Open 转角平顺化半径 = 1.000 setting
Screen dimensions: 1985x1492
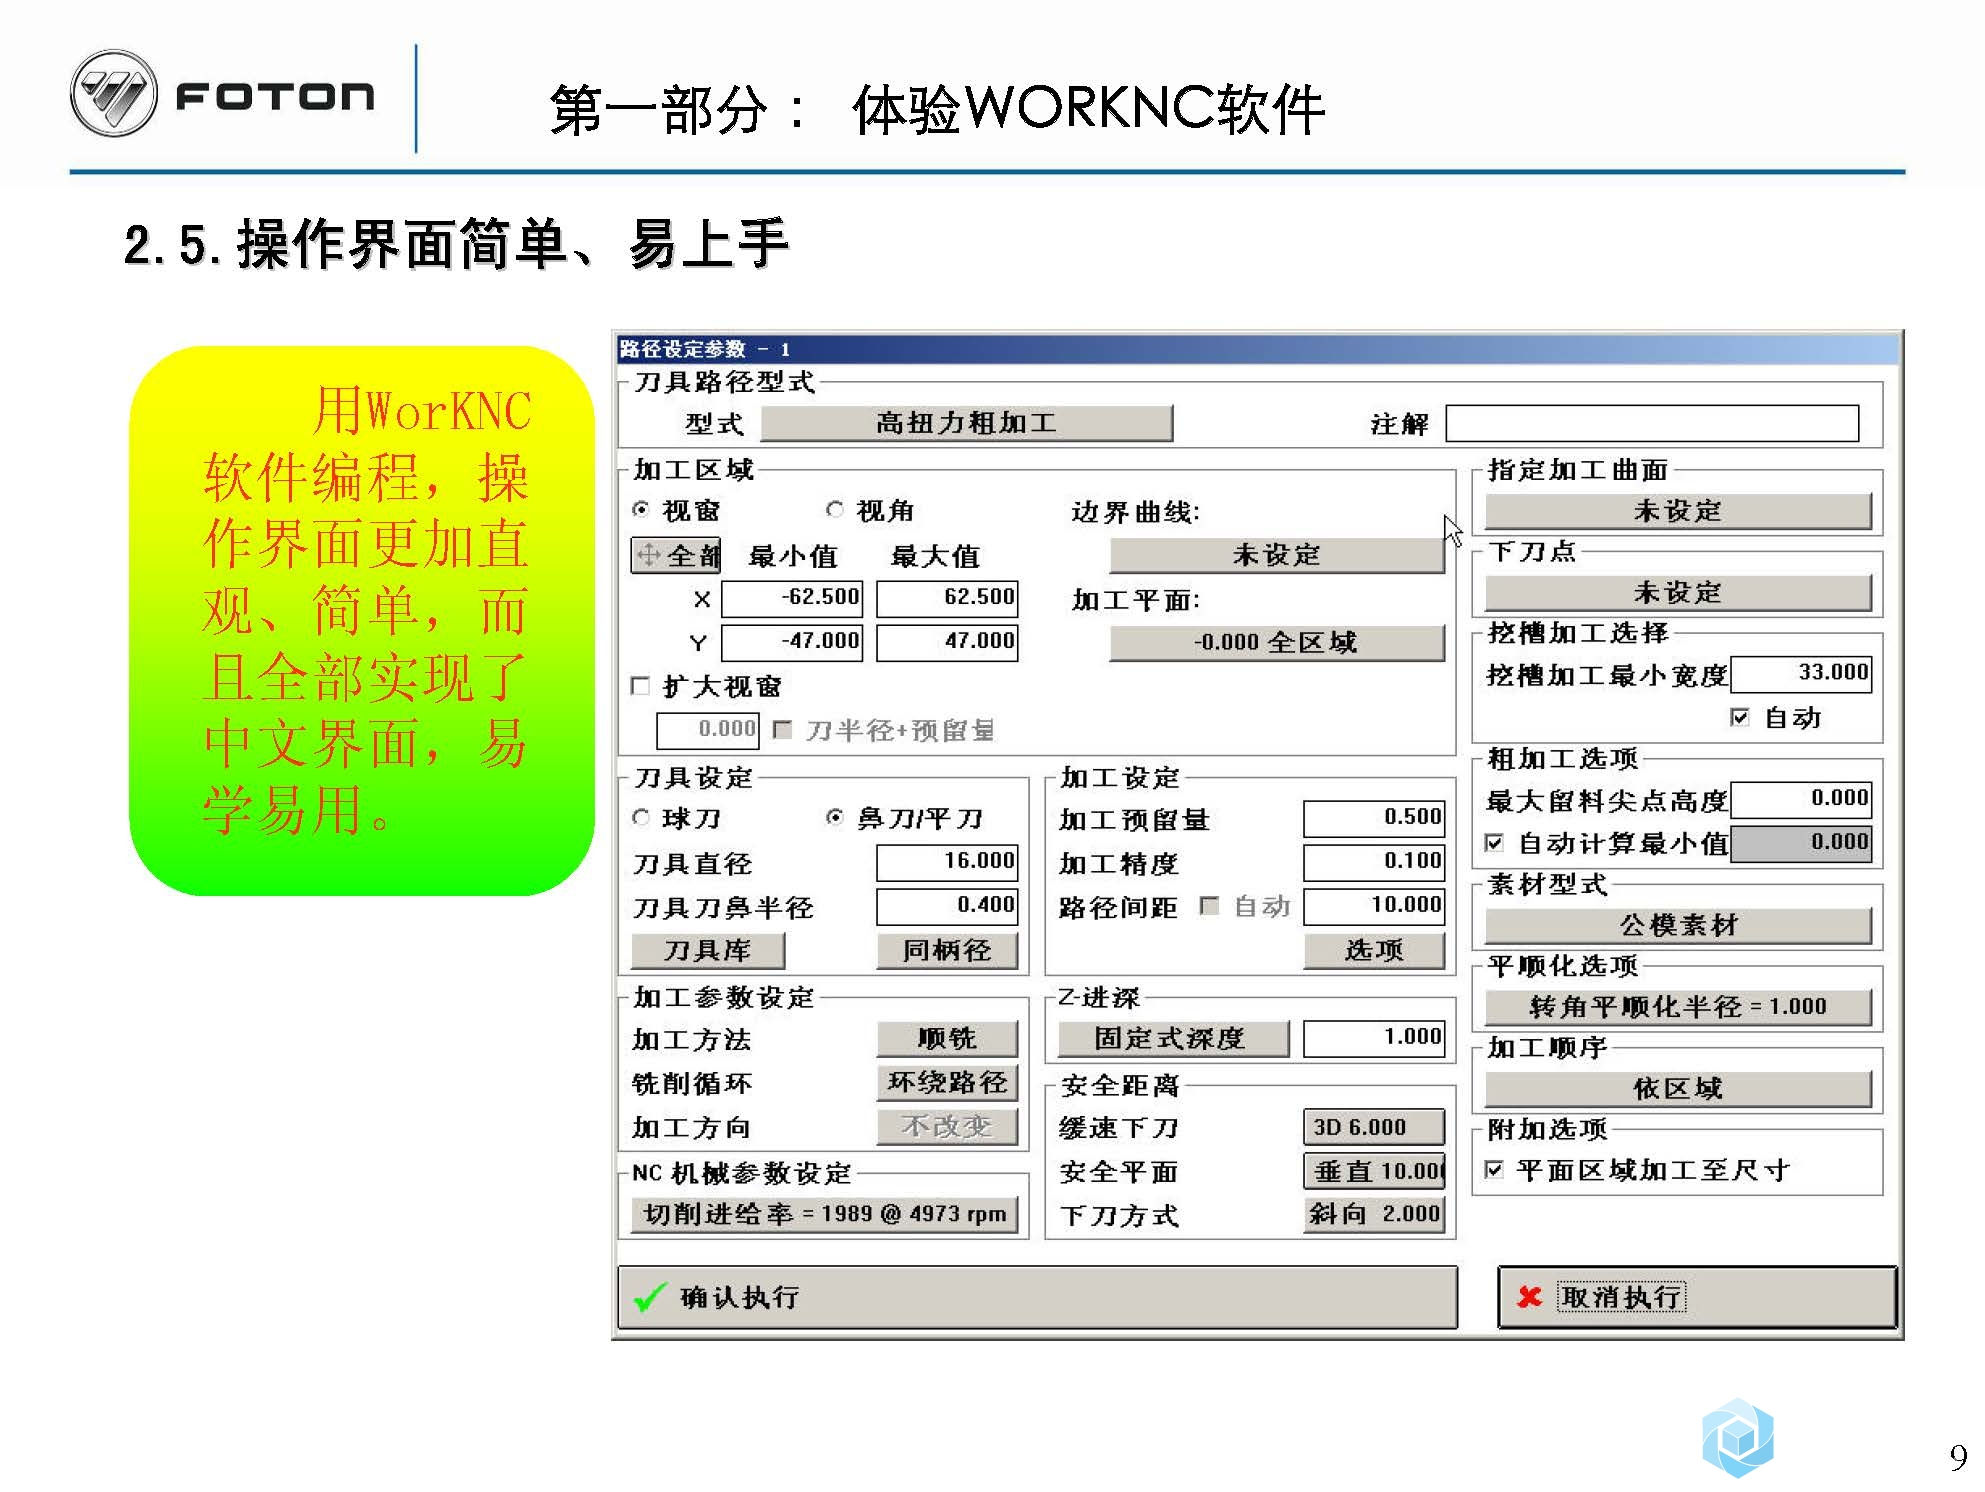point(1678,1007)
